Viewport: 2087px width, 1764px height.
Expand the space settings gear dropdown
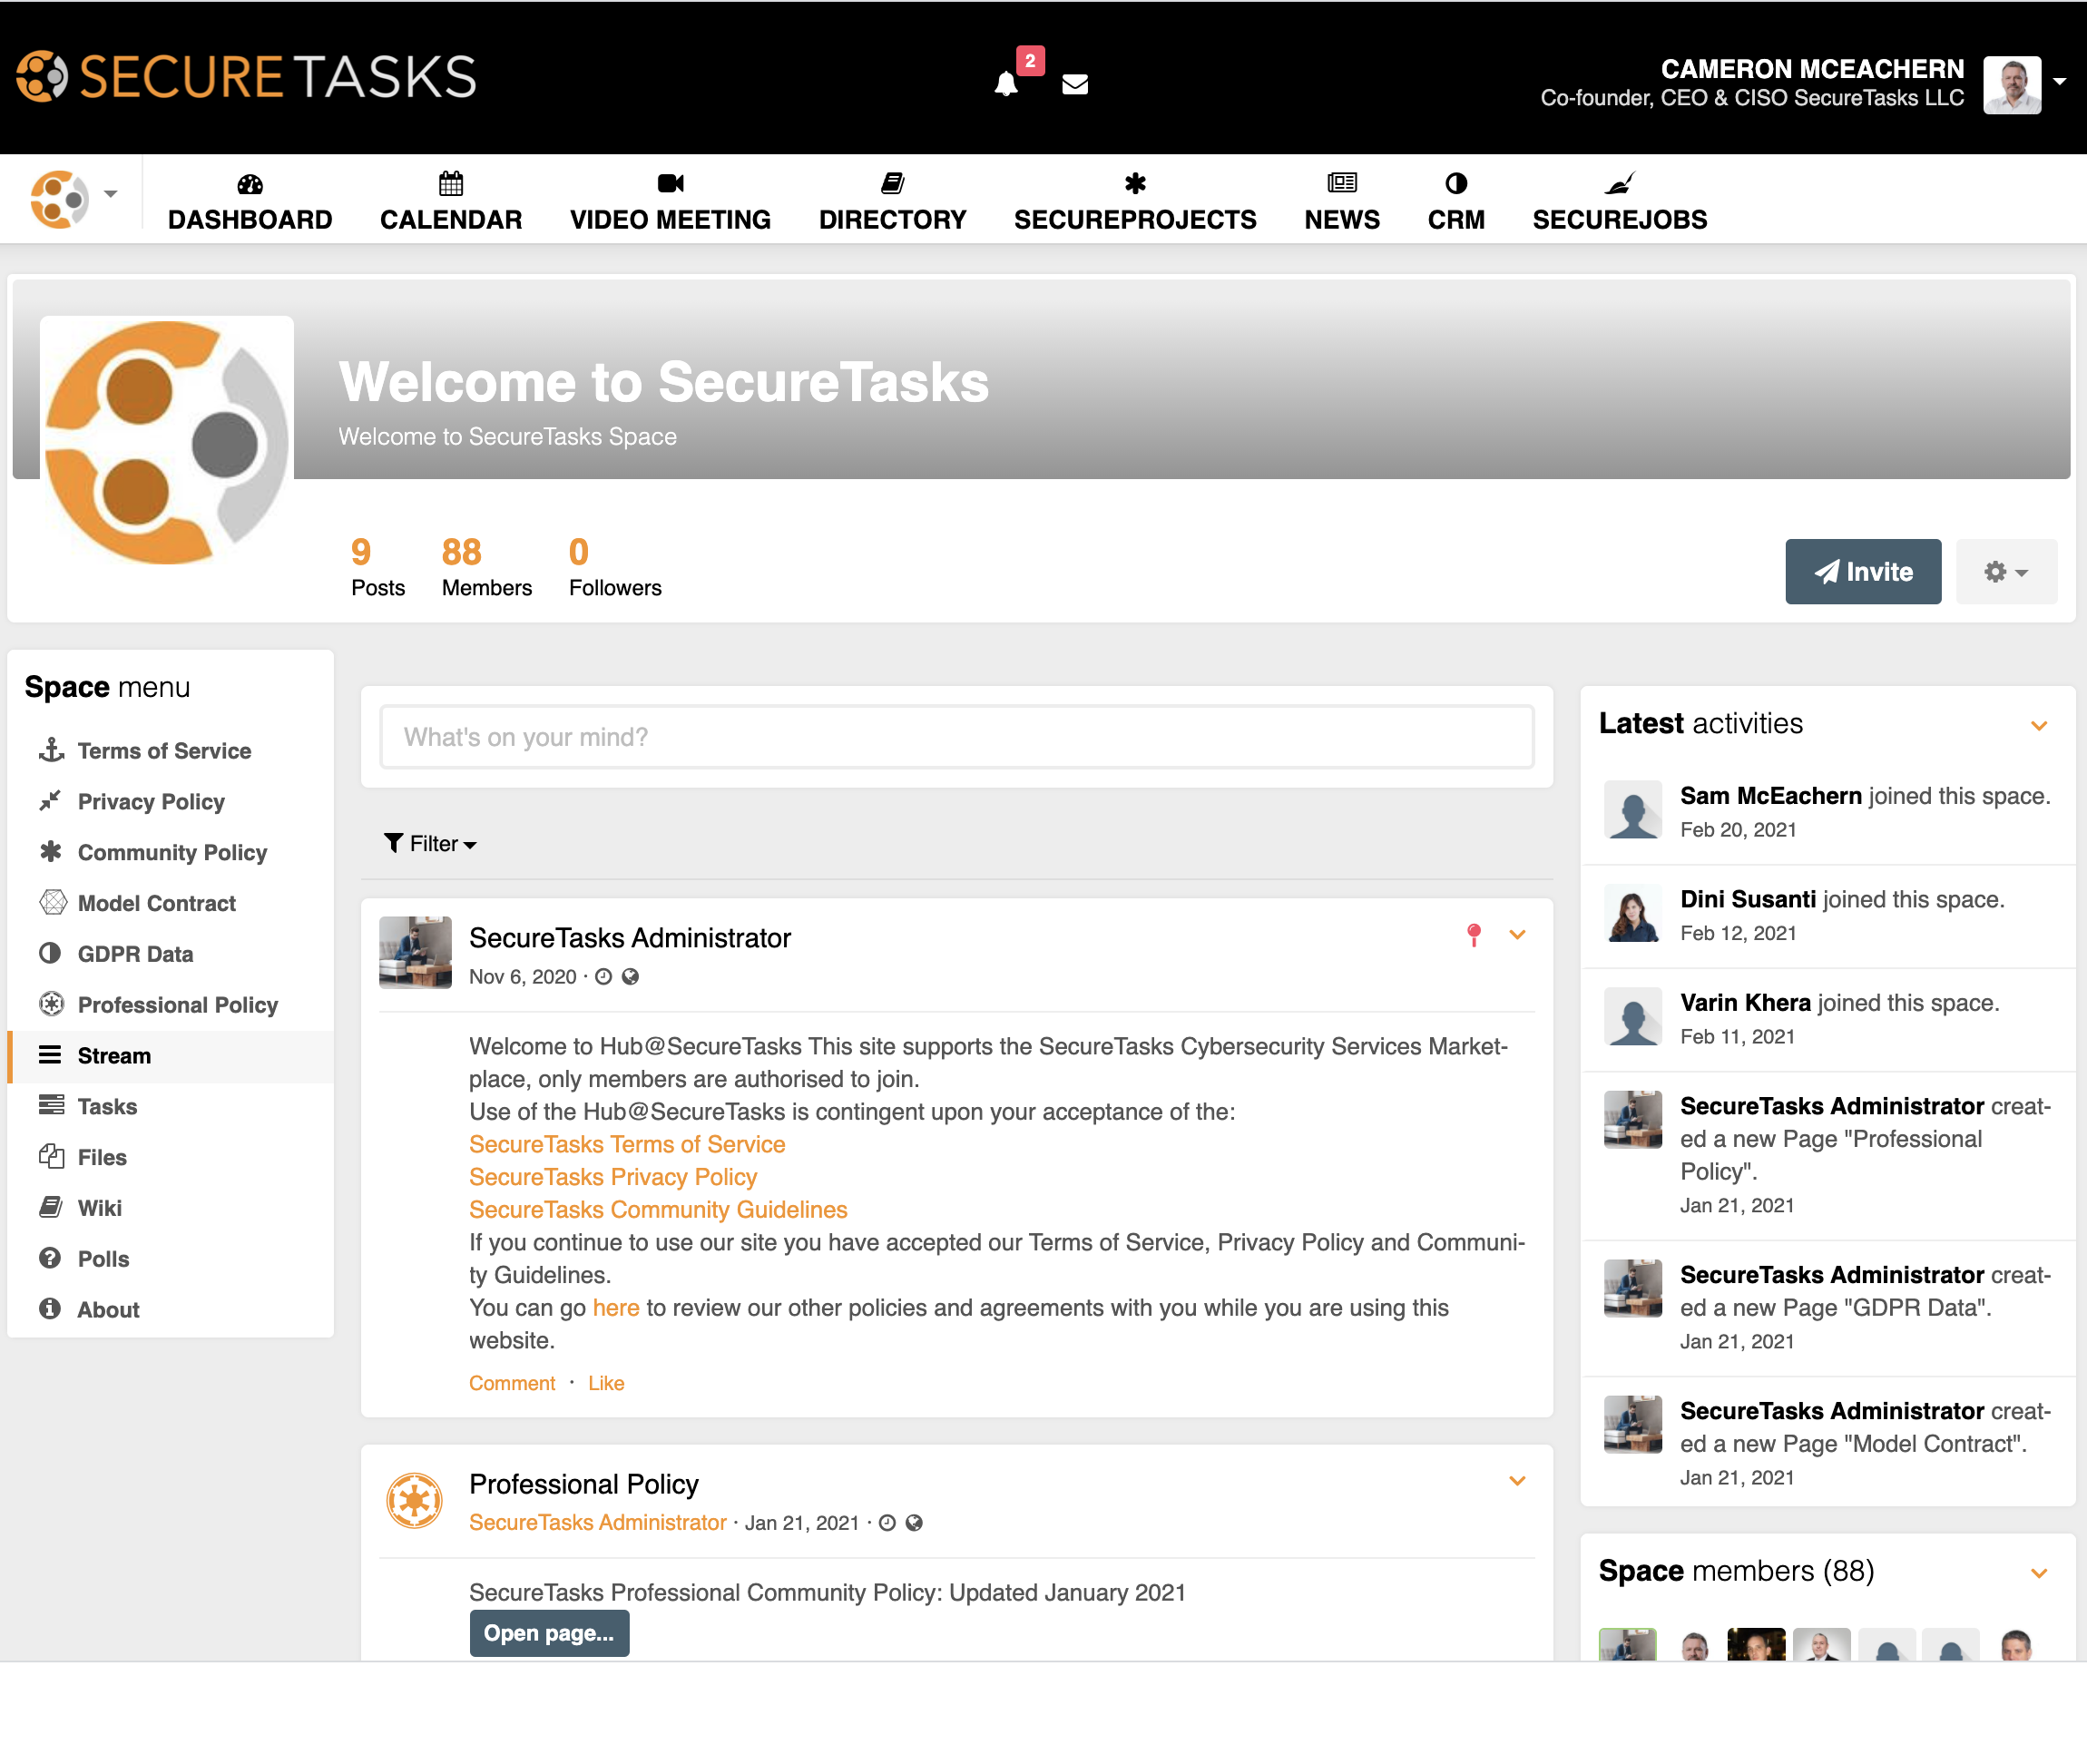pos(2005,572)
